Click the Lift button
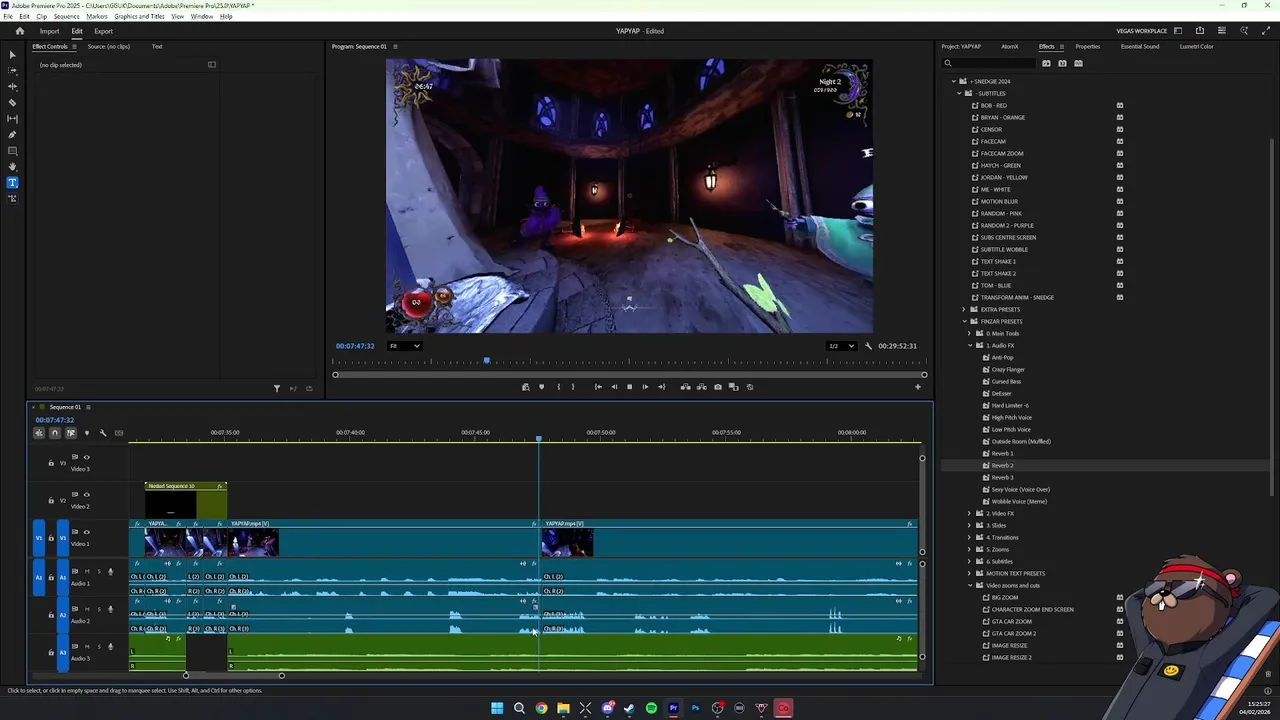 pos(685,387)
